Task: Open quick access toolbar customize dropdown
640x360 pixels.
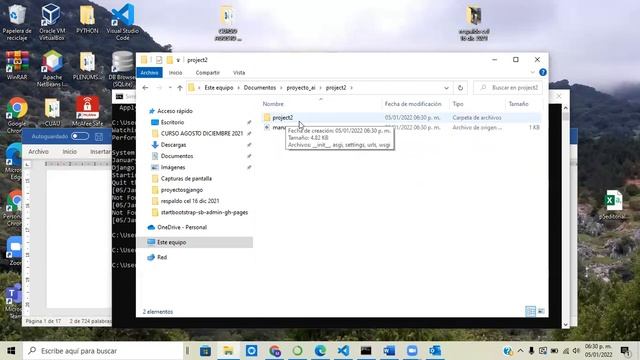Action: [x=178, y=60]
